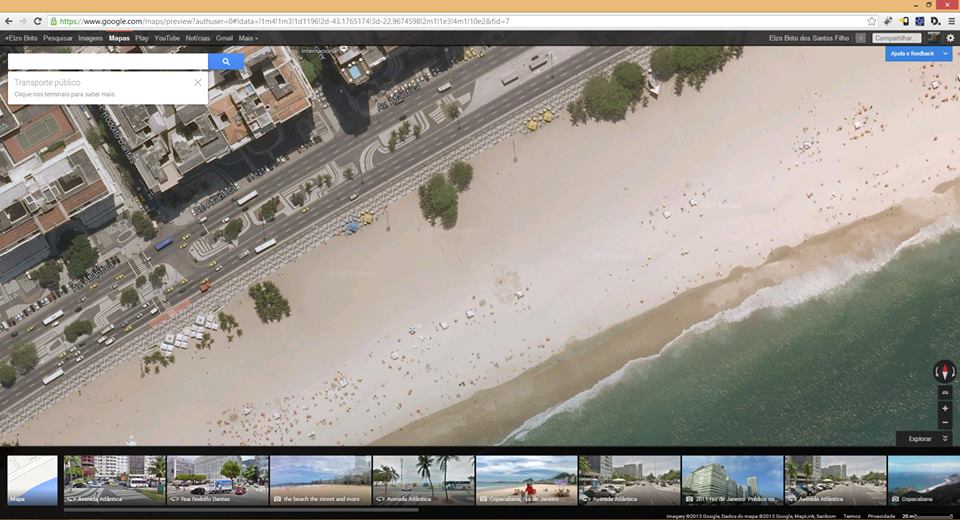Collapse the Explorar photo strip
The image size is (960, 520).
click(x=945, y=438)
